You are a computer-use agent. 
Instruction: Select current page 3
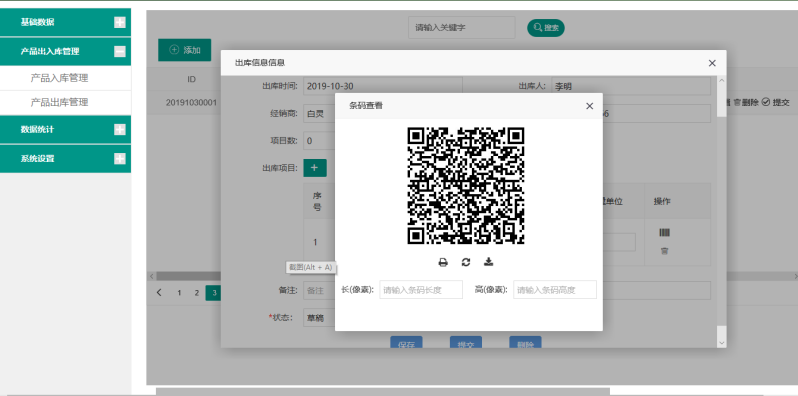click(x=213, y=293)
